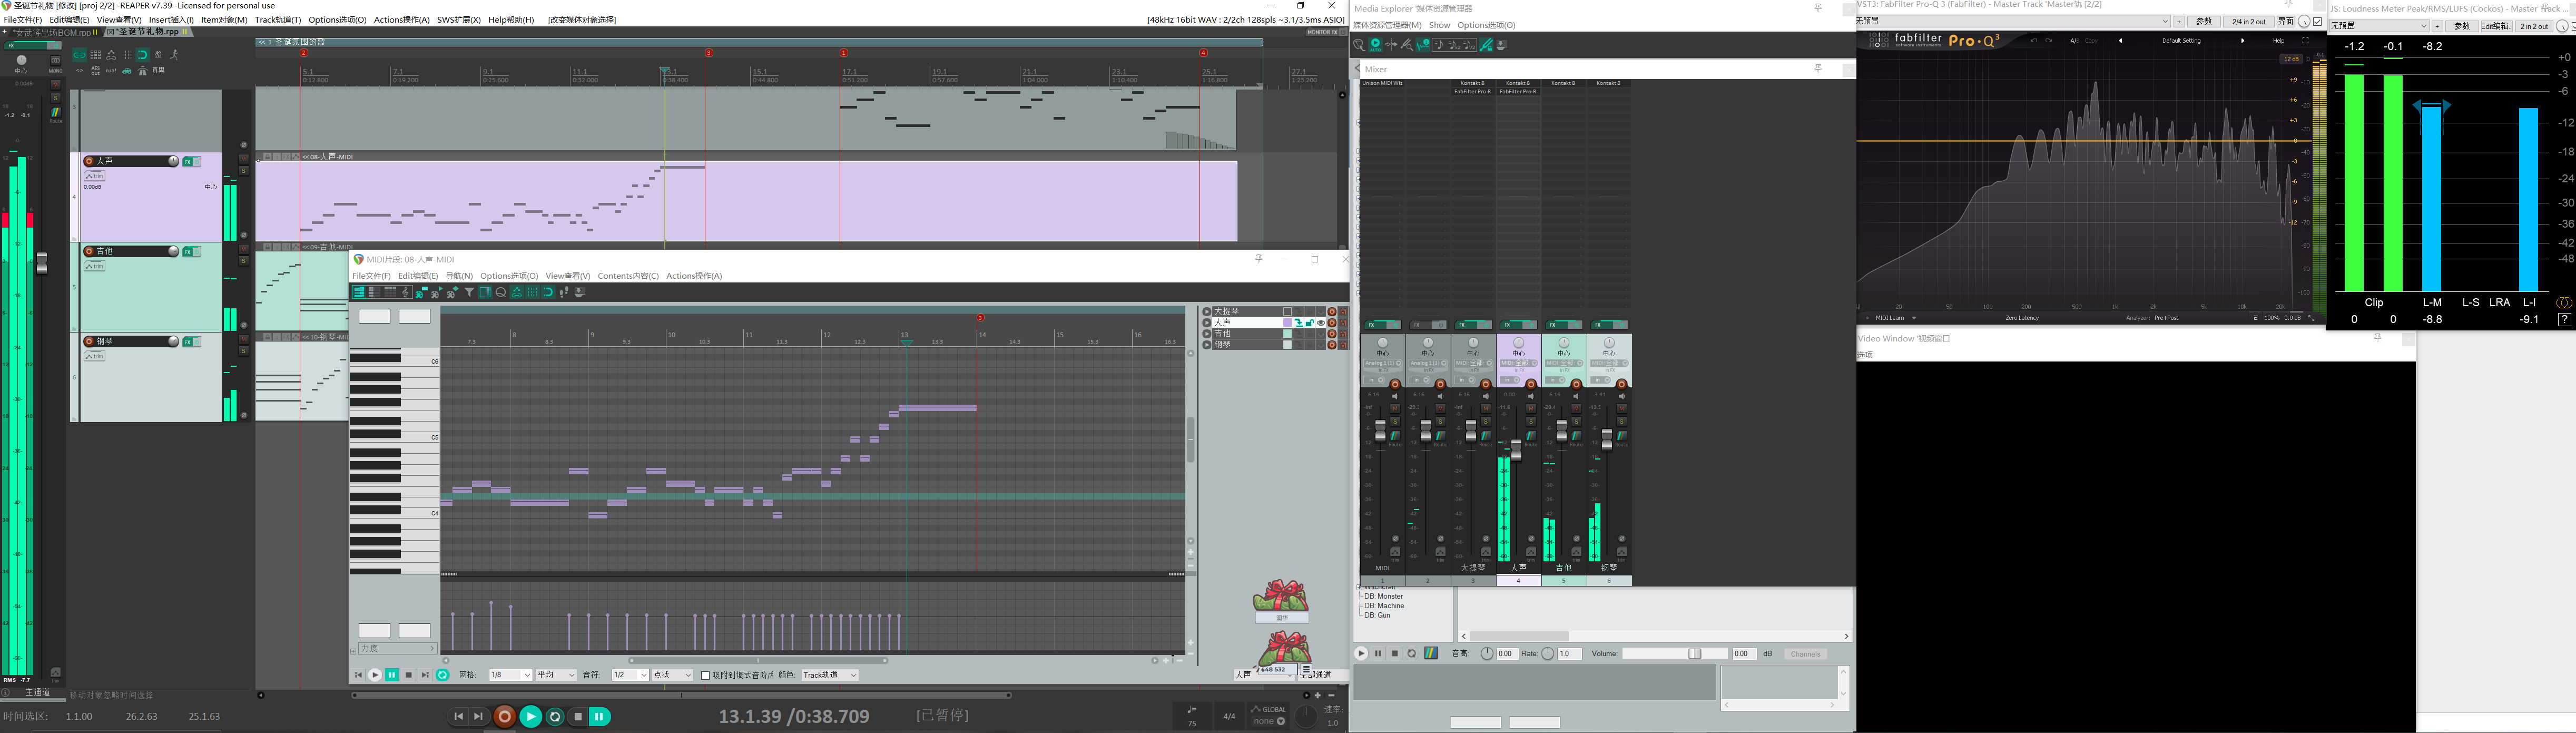The image size is (2576, 733).
Task: Stop playback in the main transport bar
Action: point(578,716)
